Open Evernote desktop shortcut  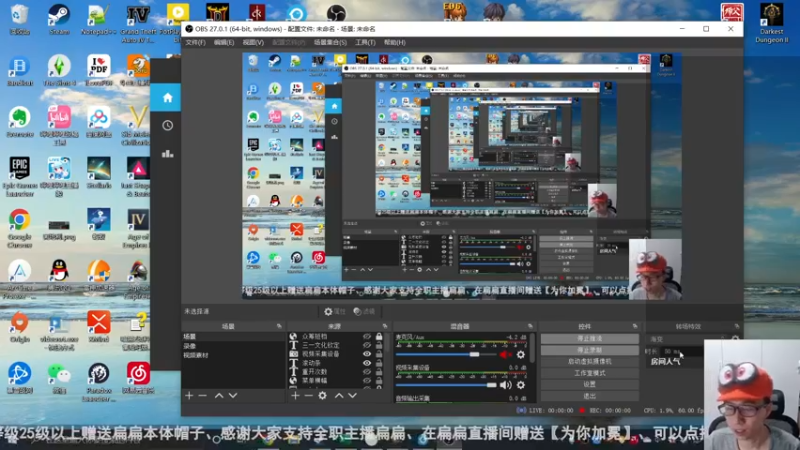tap(19, 122)
